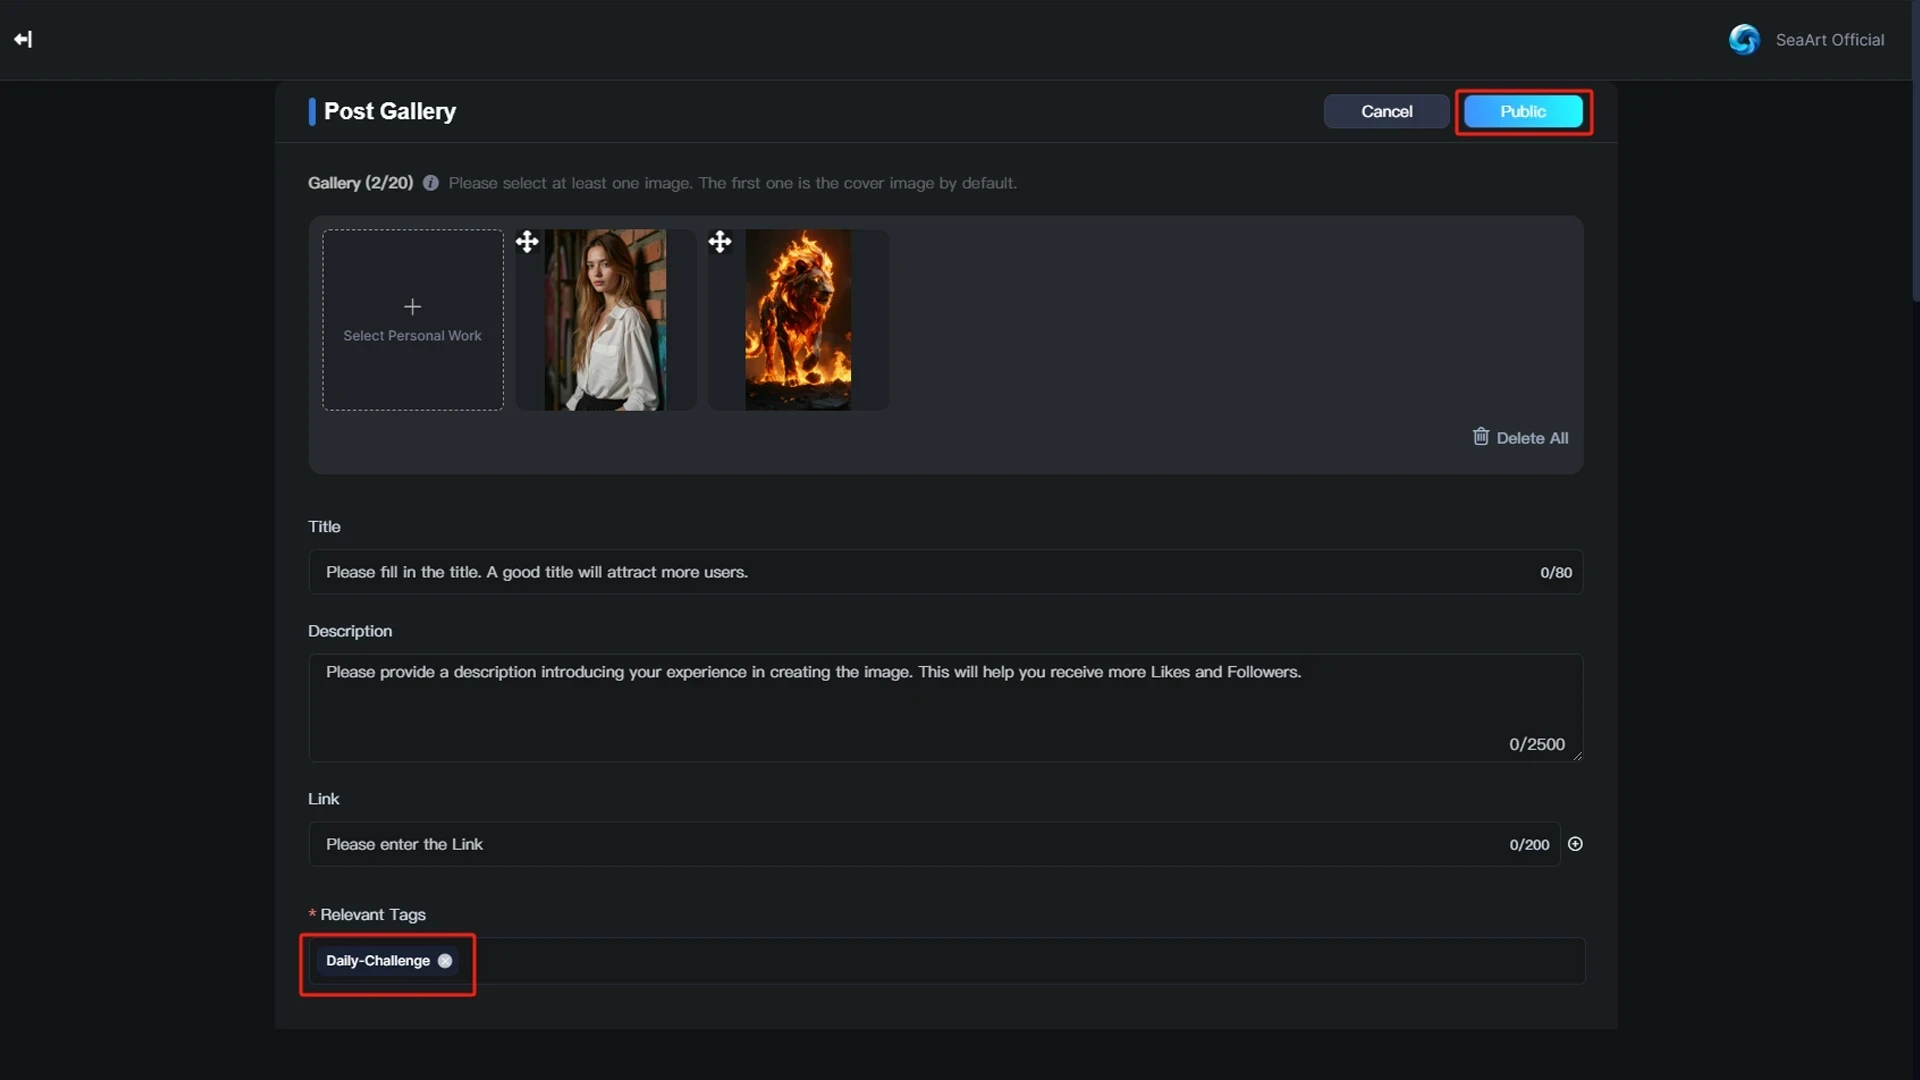
Task: Click the collapse sidebar arrow icon
Action: coord(23,39)
